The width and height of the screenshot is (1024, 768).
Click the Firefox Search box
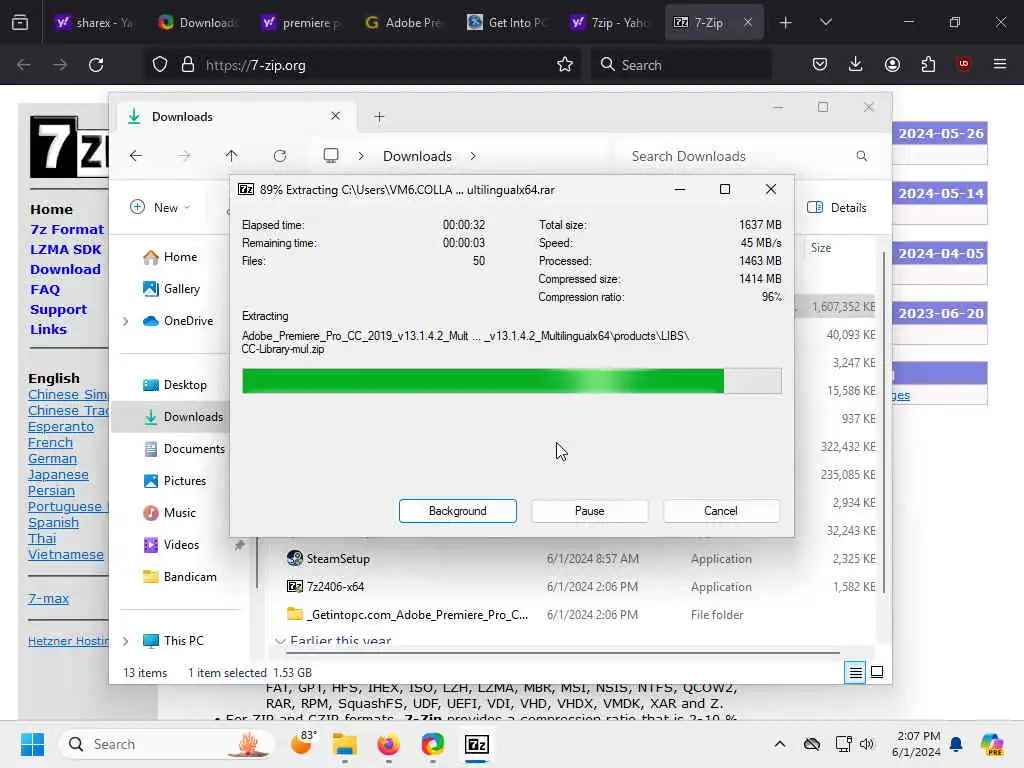[x=681, y=65]
